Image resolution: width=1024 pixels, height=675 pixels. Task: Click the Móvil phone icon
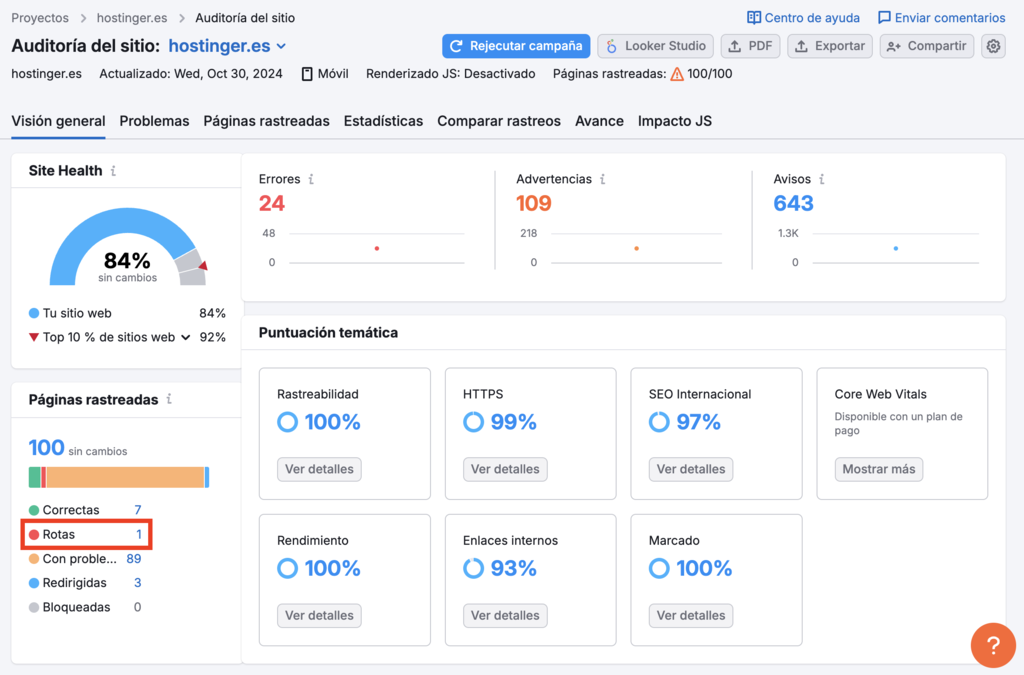[x=305, y=73]
